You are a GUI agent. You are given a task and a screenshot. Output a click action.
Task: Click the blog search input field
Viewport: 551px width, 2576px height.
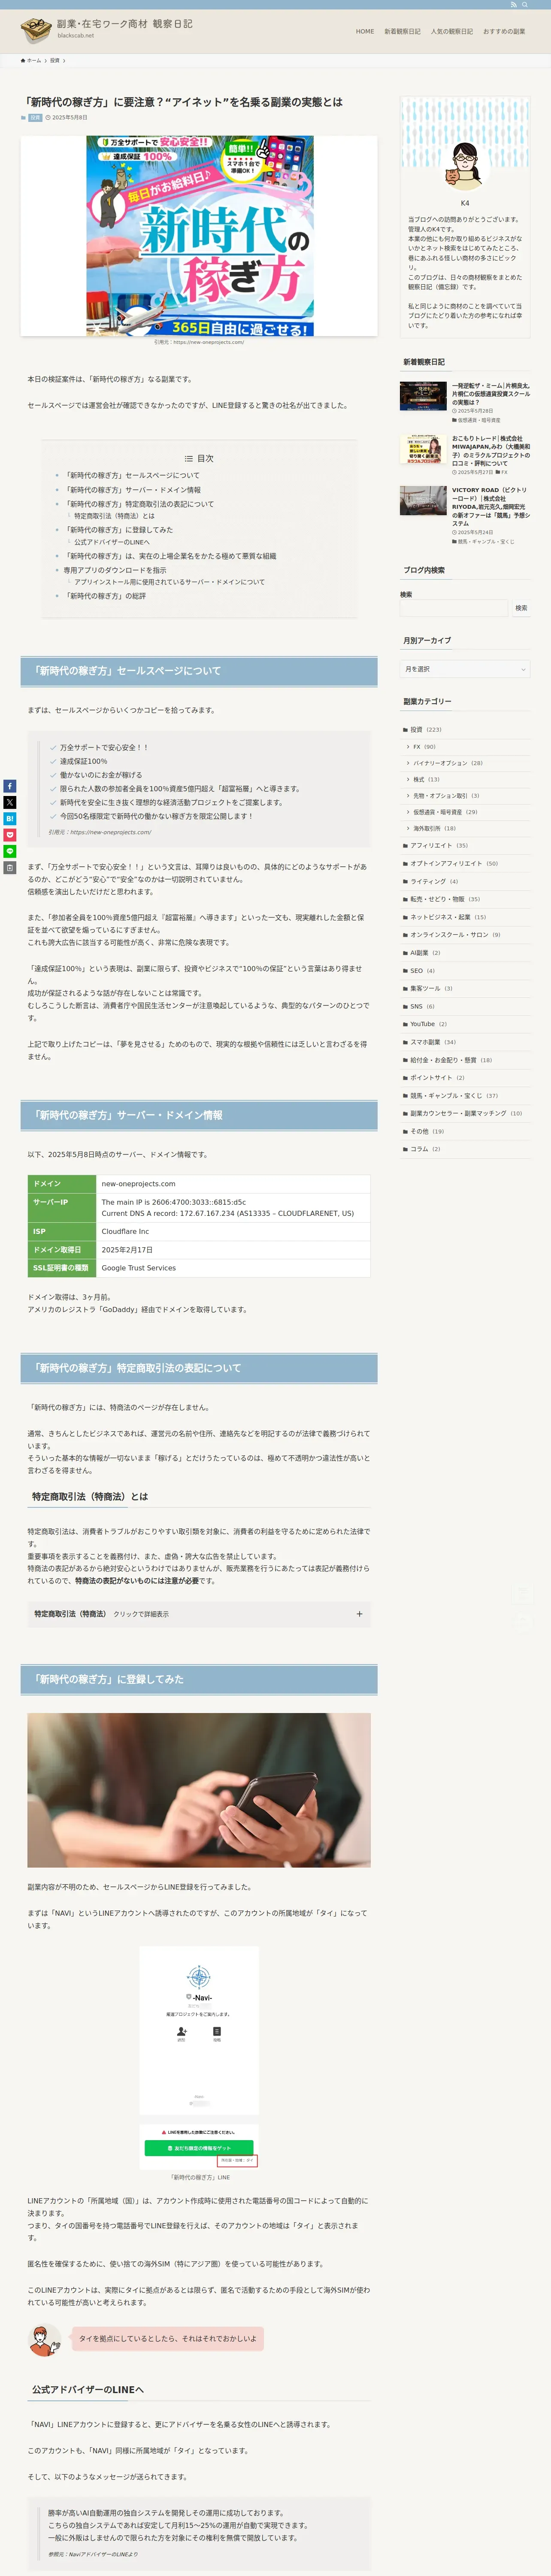tap(454, 608)
